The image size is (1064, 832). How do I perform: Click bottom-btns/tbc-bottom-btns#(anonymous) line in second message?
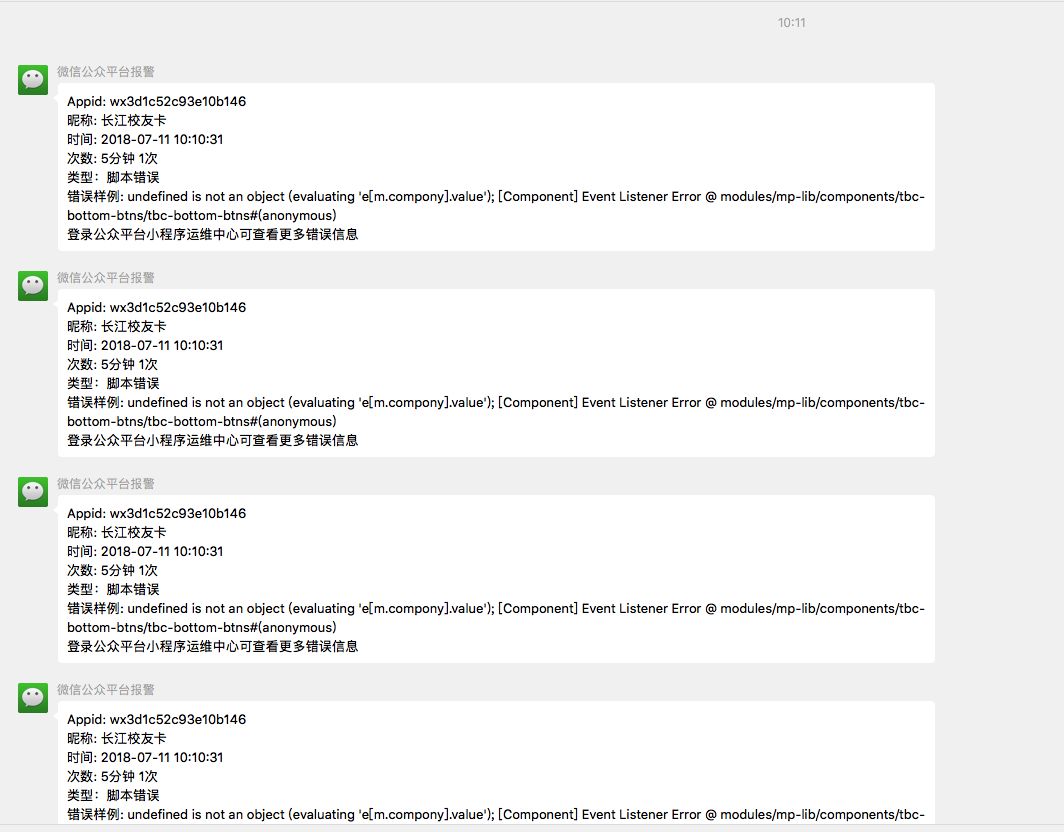click(x=202, y=421)
